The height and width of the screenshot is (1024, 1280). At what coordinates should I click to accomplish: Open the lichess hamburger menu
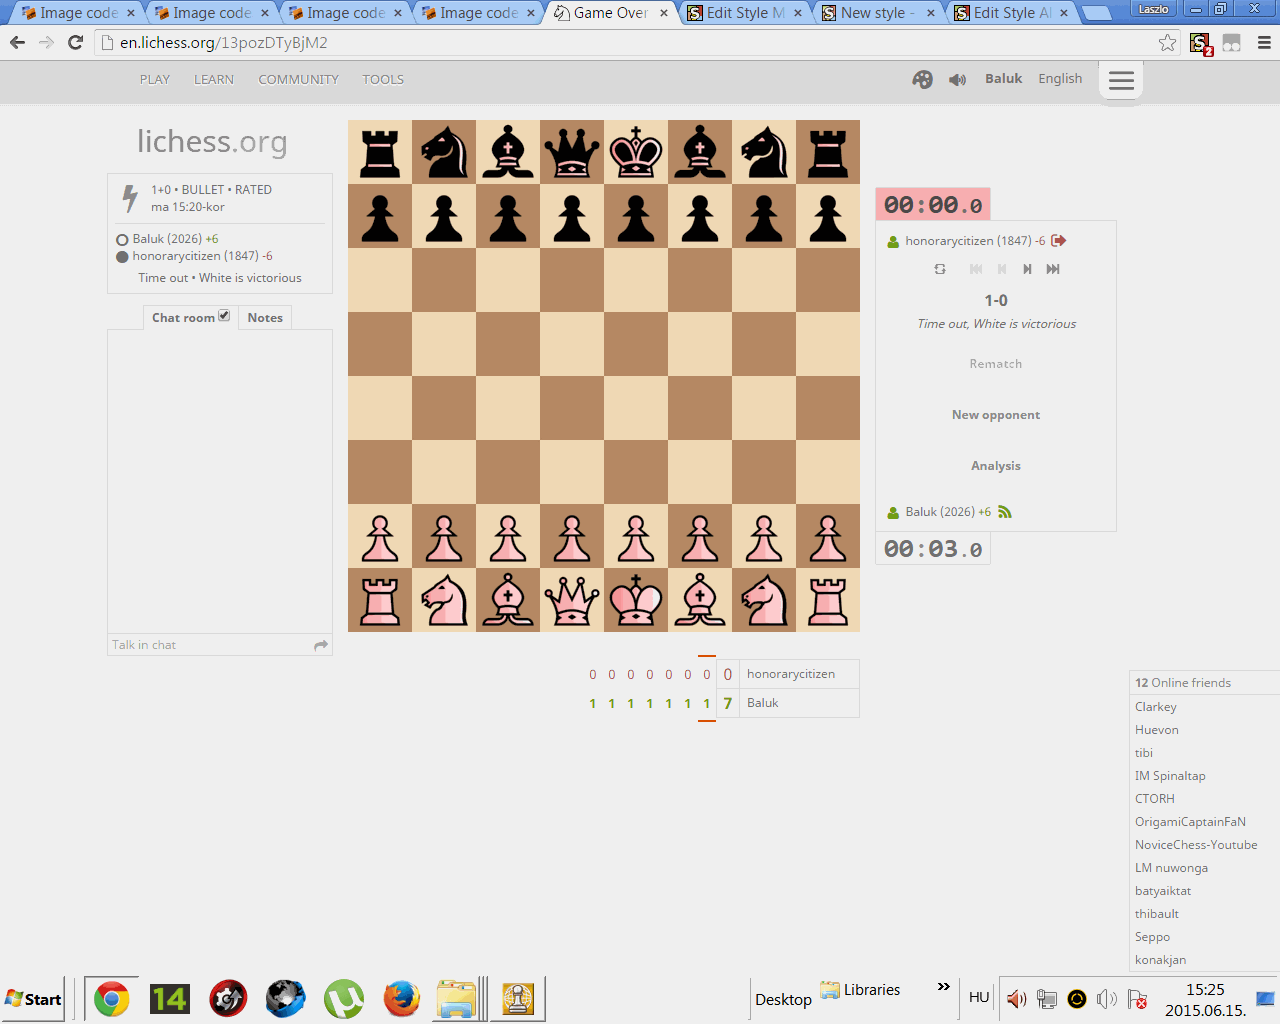point(1121,80)
